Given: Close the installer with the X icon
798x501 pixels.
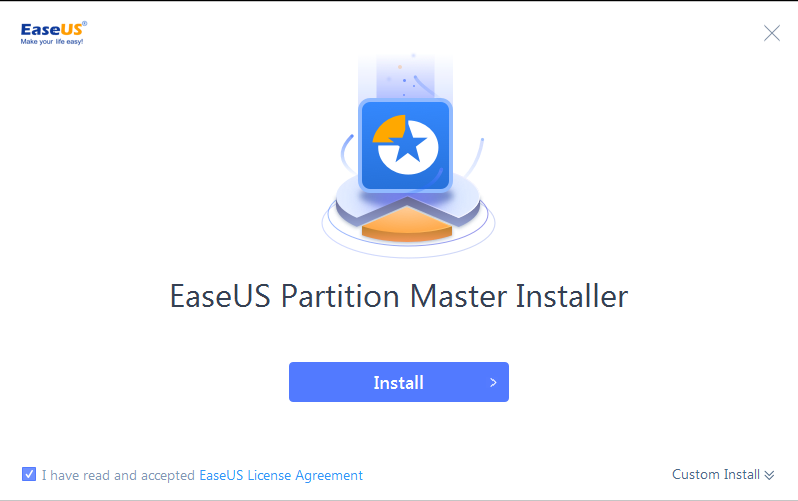Looking at the screenshot, I should [x=772, y=33].
